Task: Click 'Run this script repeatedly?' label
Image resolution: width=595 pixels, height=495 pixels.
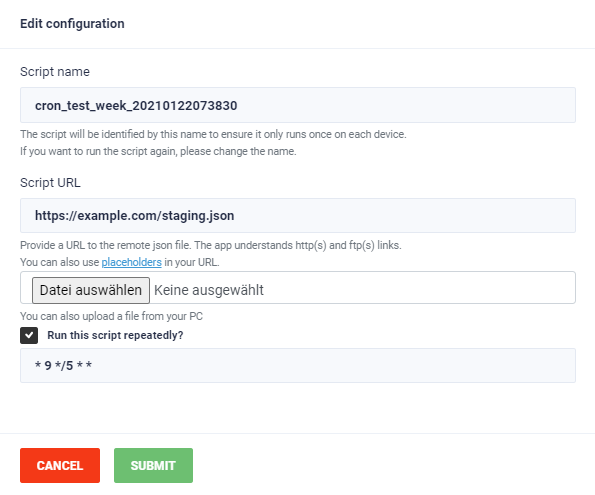Action: coord(115,335)
